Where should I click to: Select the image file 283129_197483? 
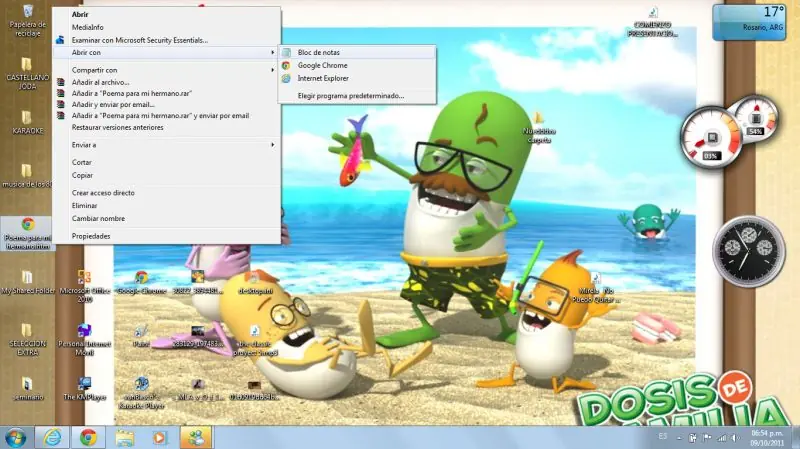pyautogui.click(x=198, y=337)
